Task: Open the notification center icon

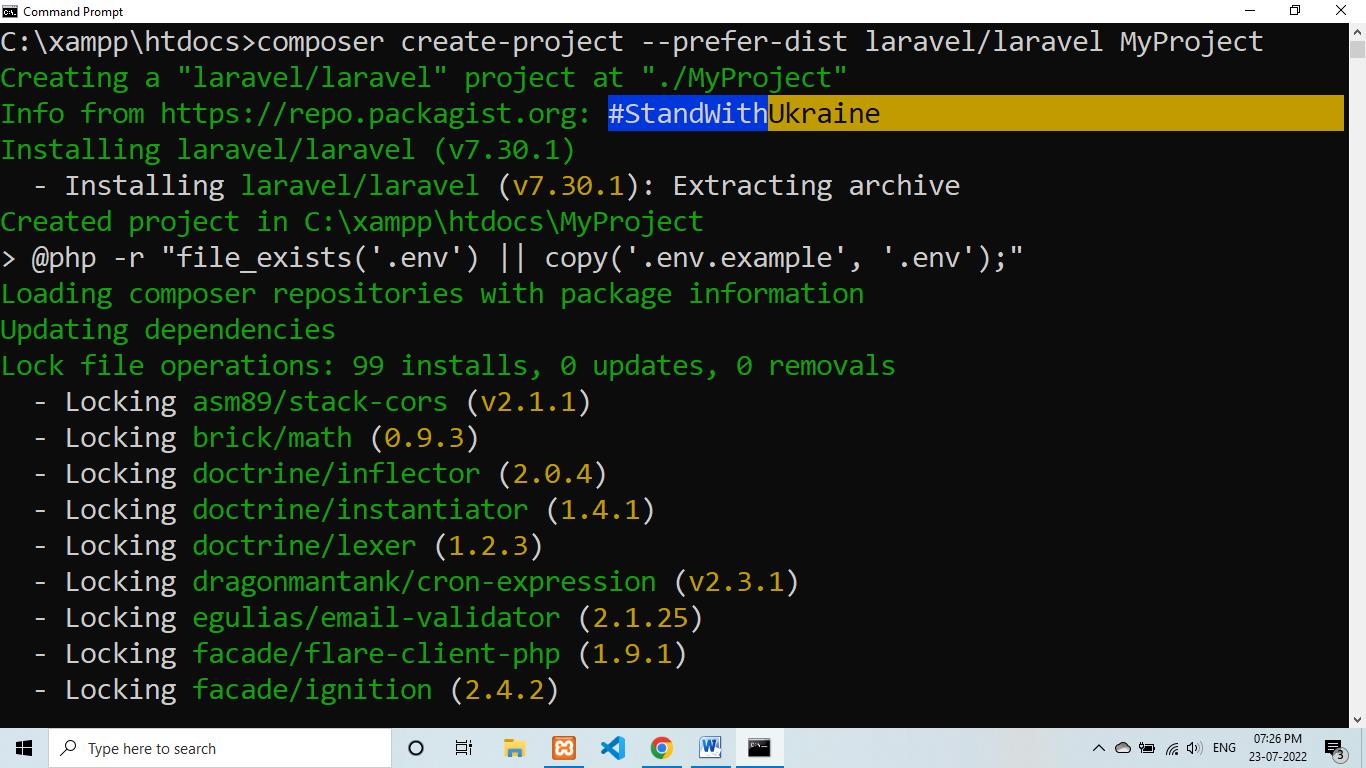Action: 1335,748
